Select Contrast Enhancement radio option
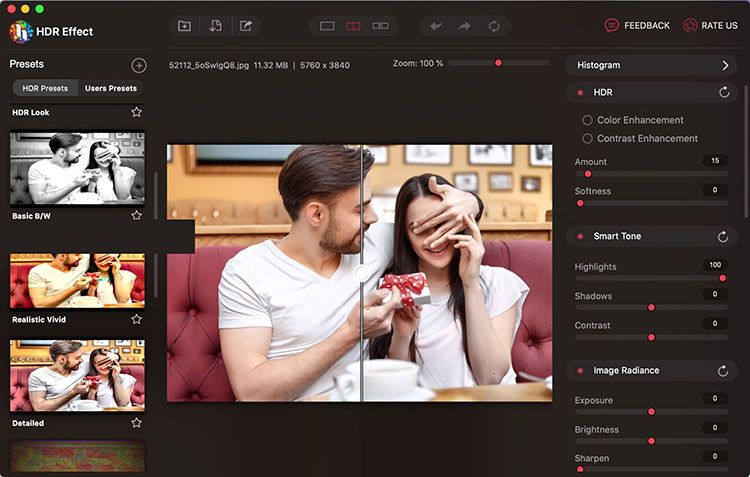 click(587, 139)
